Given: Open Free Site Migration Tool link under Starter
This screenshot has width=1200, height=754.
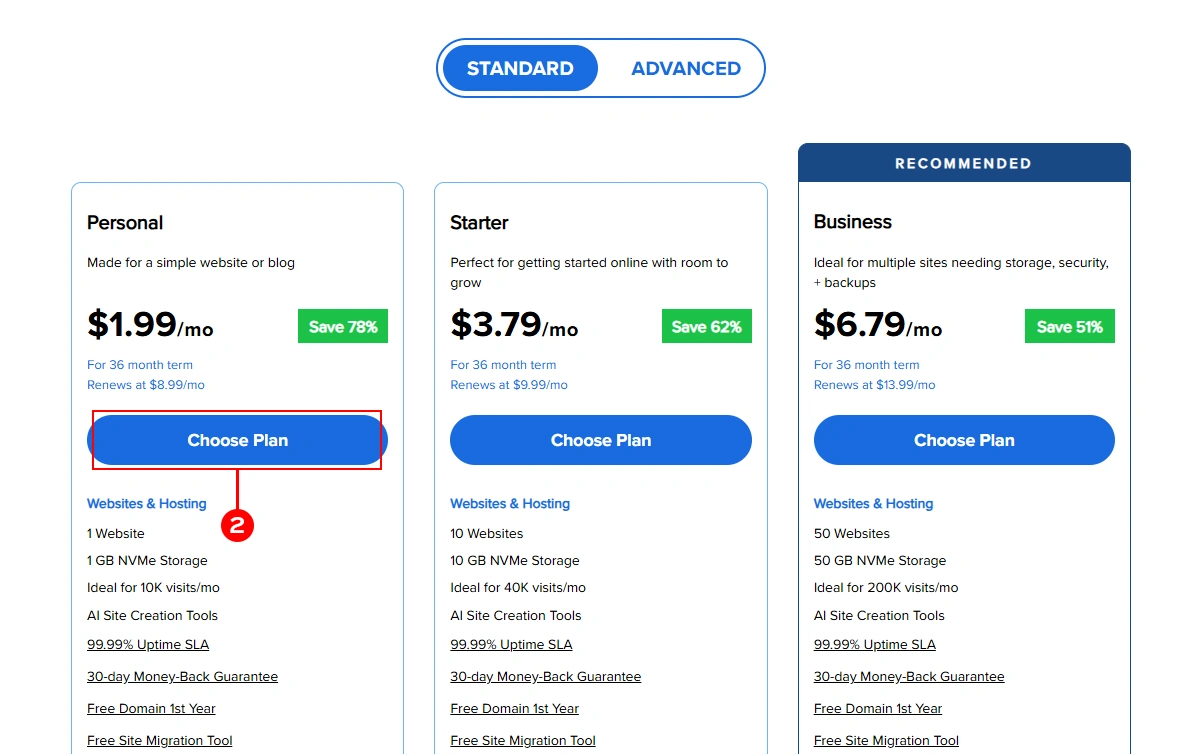Looking at the screenshot, I should click(x=522, y=740).
